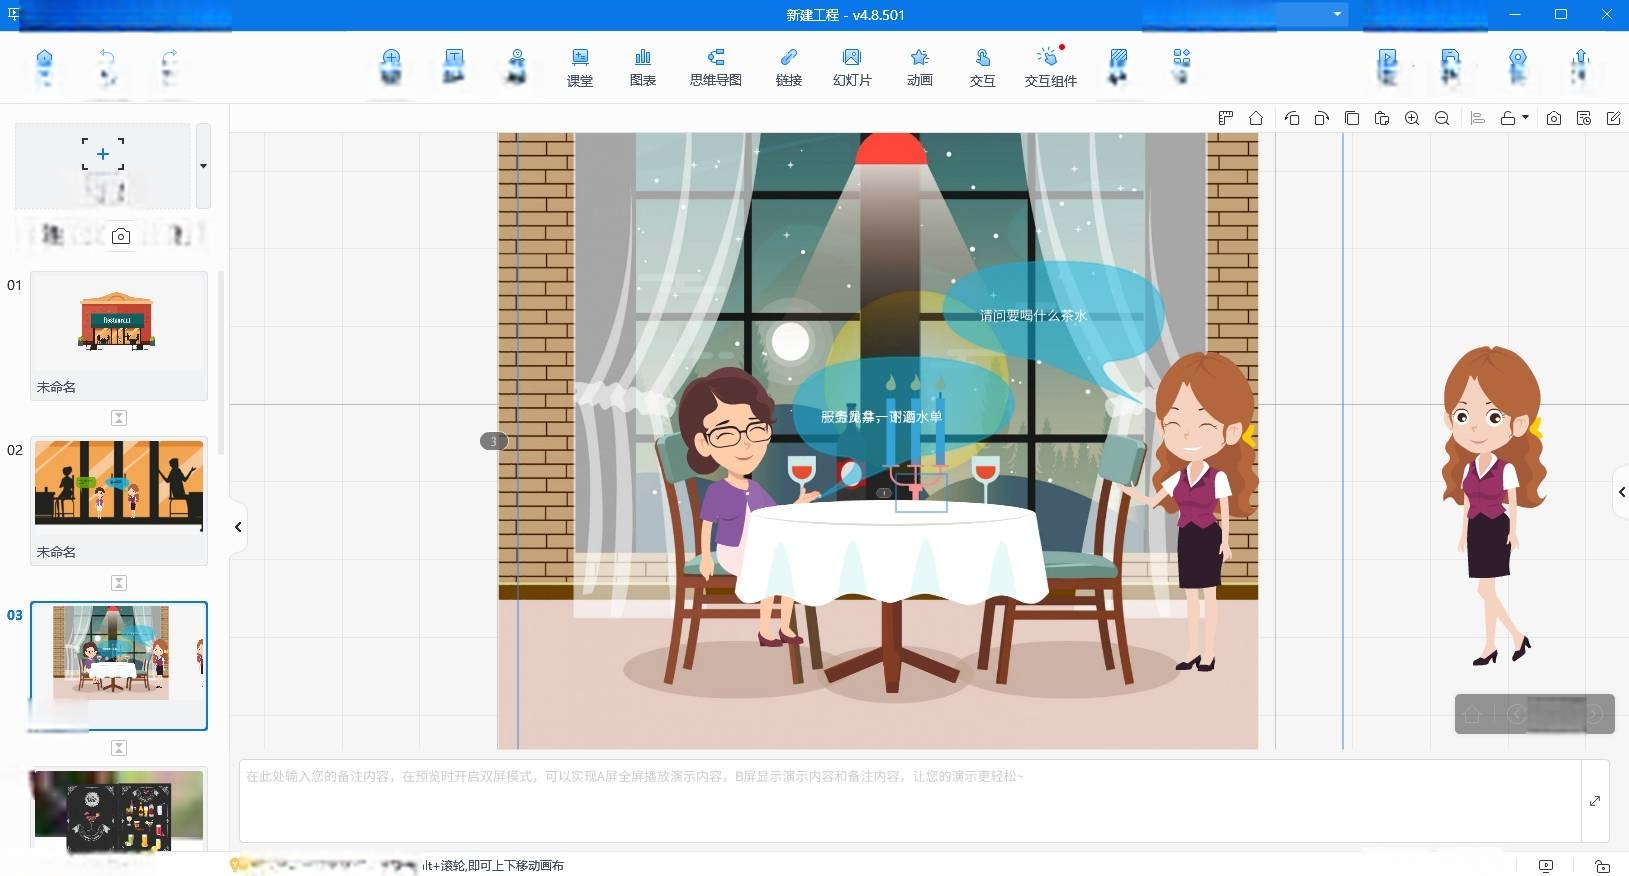The image size is (1629, 876).
Task: Toggle the ruler display icon
Action: [1226, 118]
